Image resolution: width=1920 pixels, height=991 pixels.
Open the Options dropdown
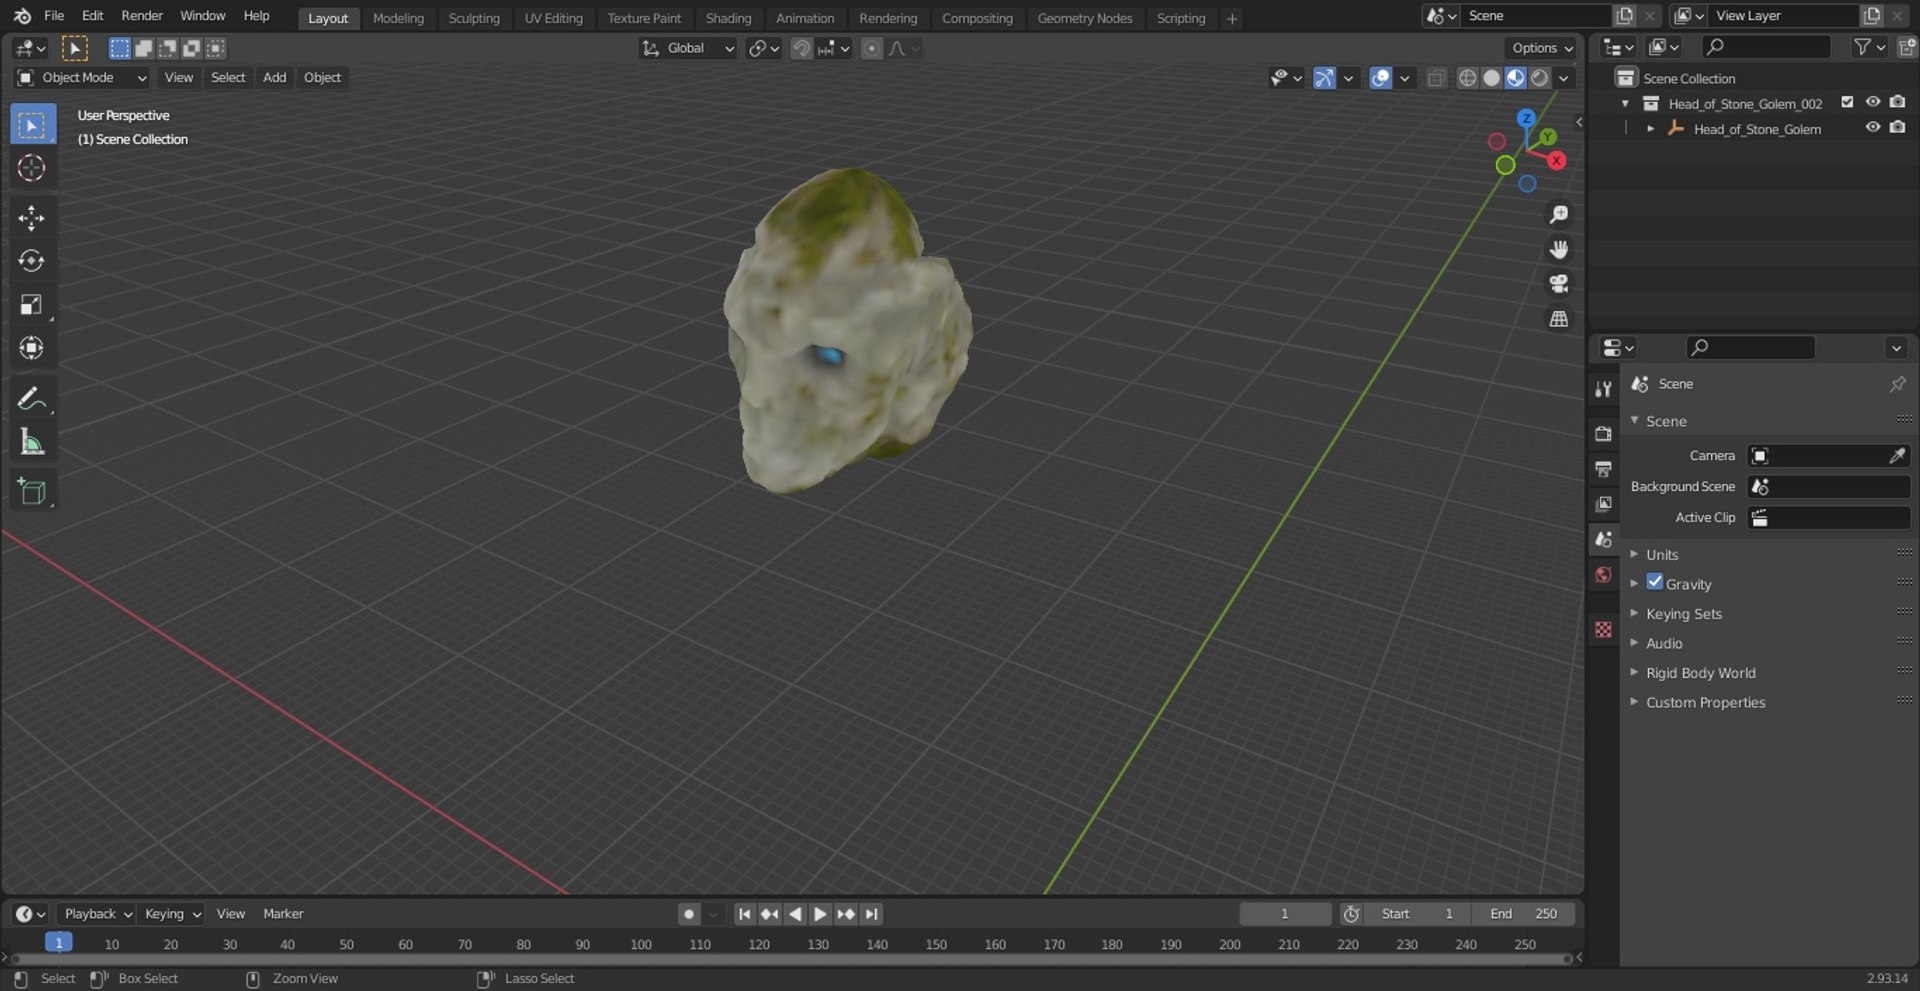point(1541,48)
